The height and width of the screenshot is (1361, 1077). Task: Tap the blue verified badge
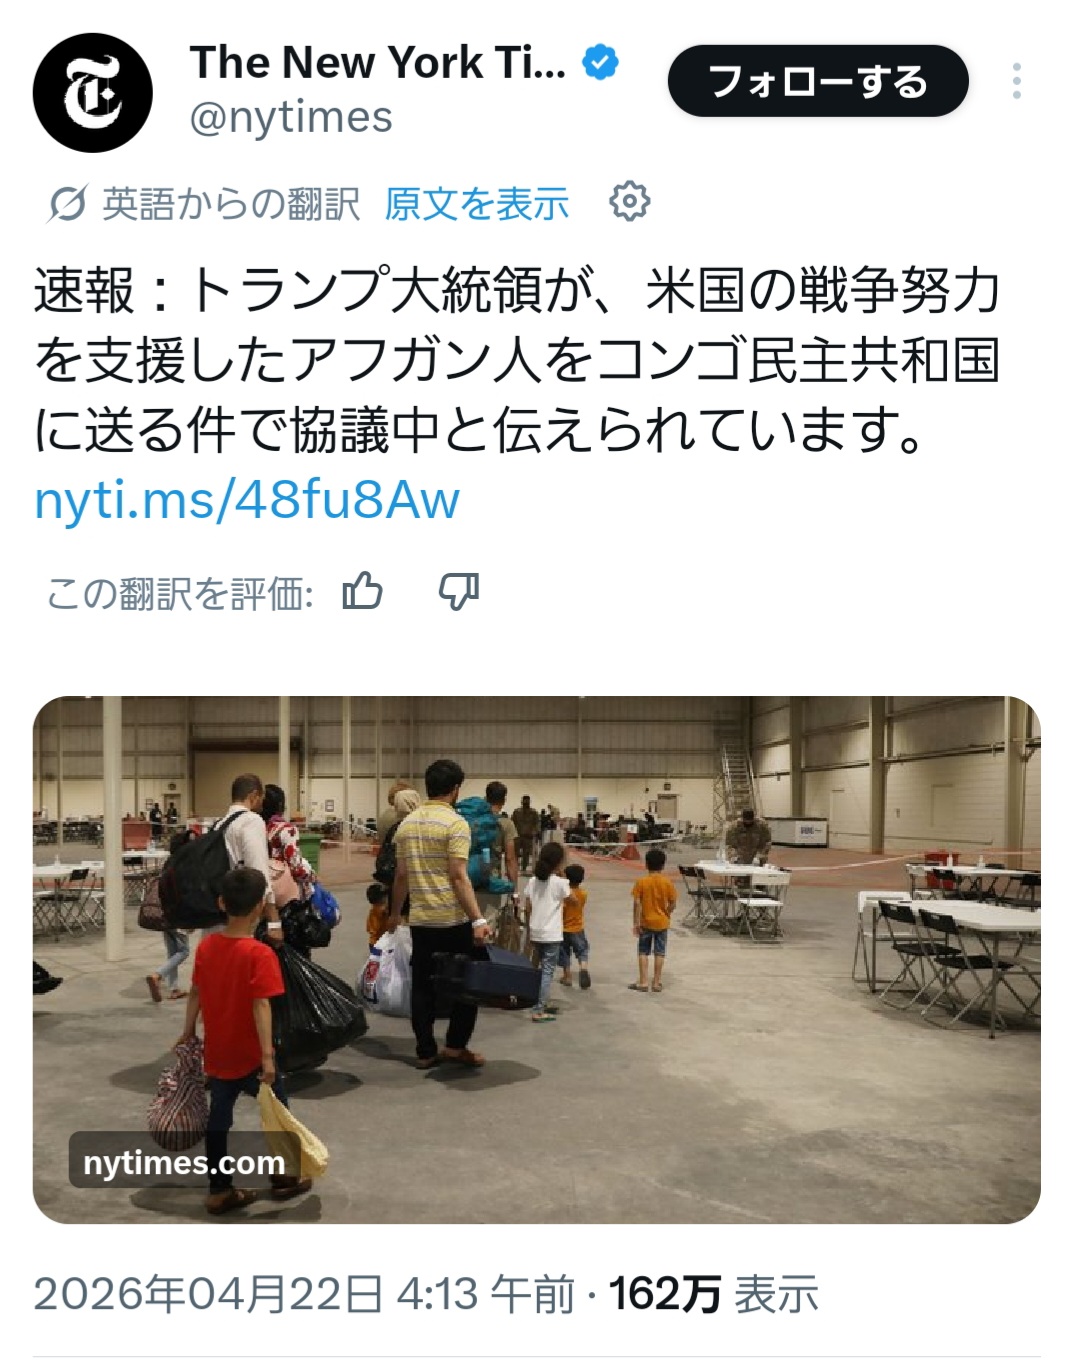(600, 62)
